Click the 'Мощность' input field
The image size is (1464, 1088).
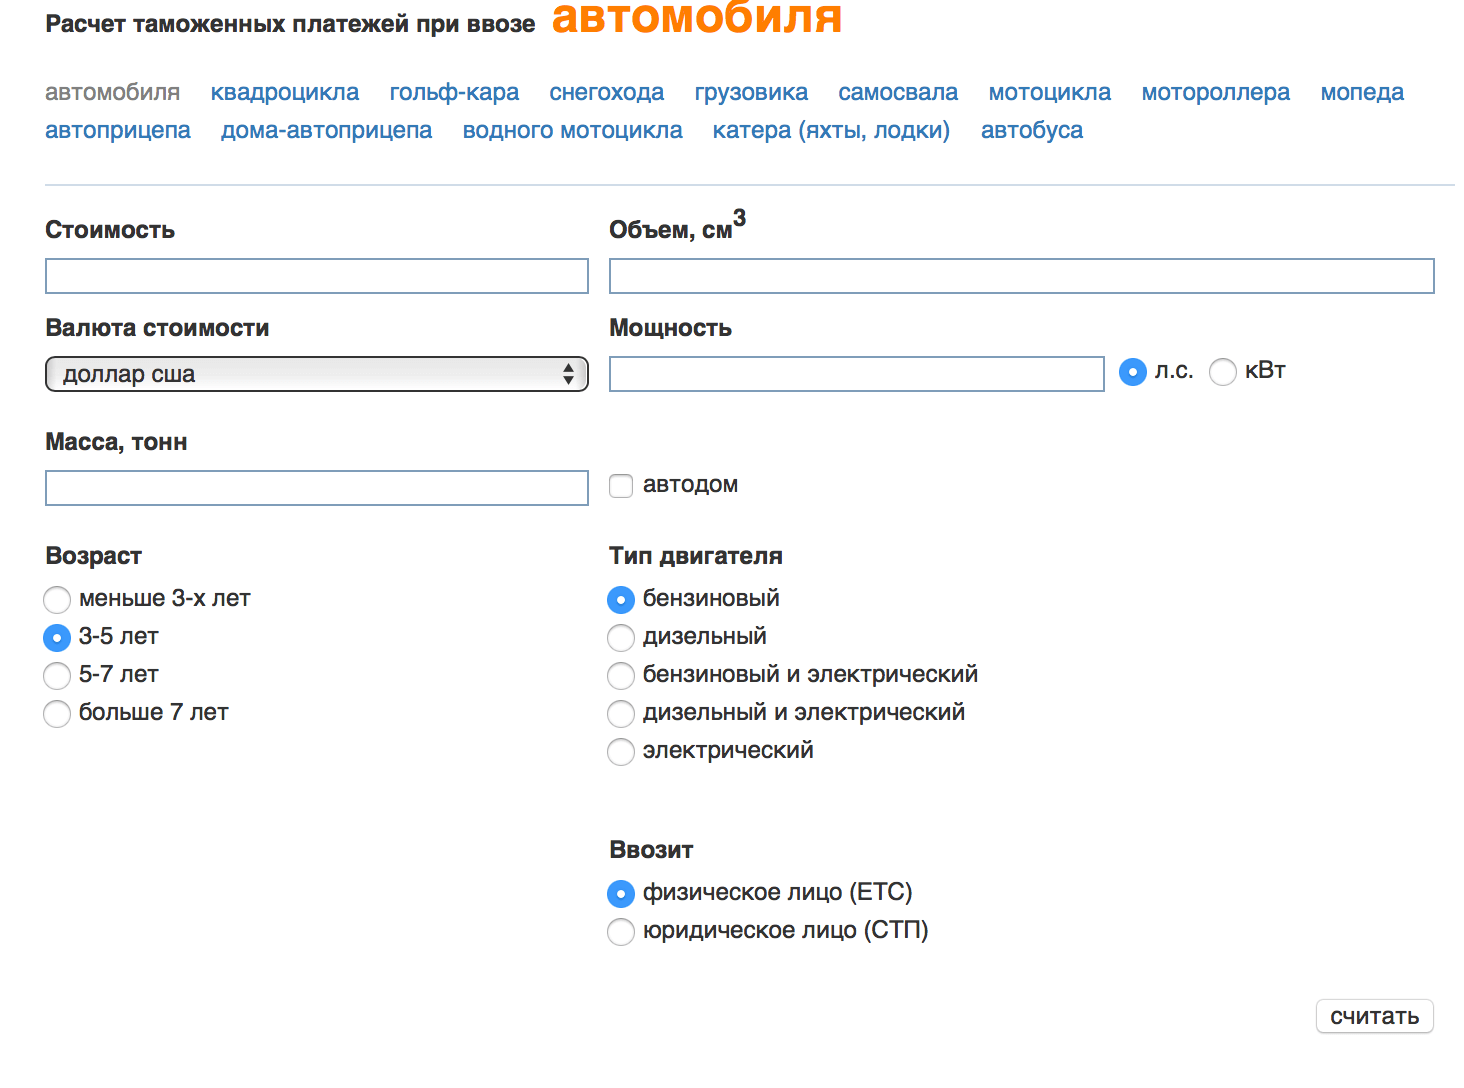(x=856, y=374)
